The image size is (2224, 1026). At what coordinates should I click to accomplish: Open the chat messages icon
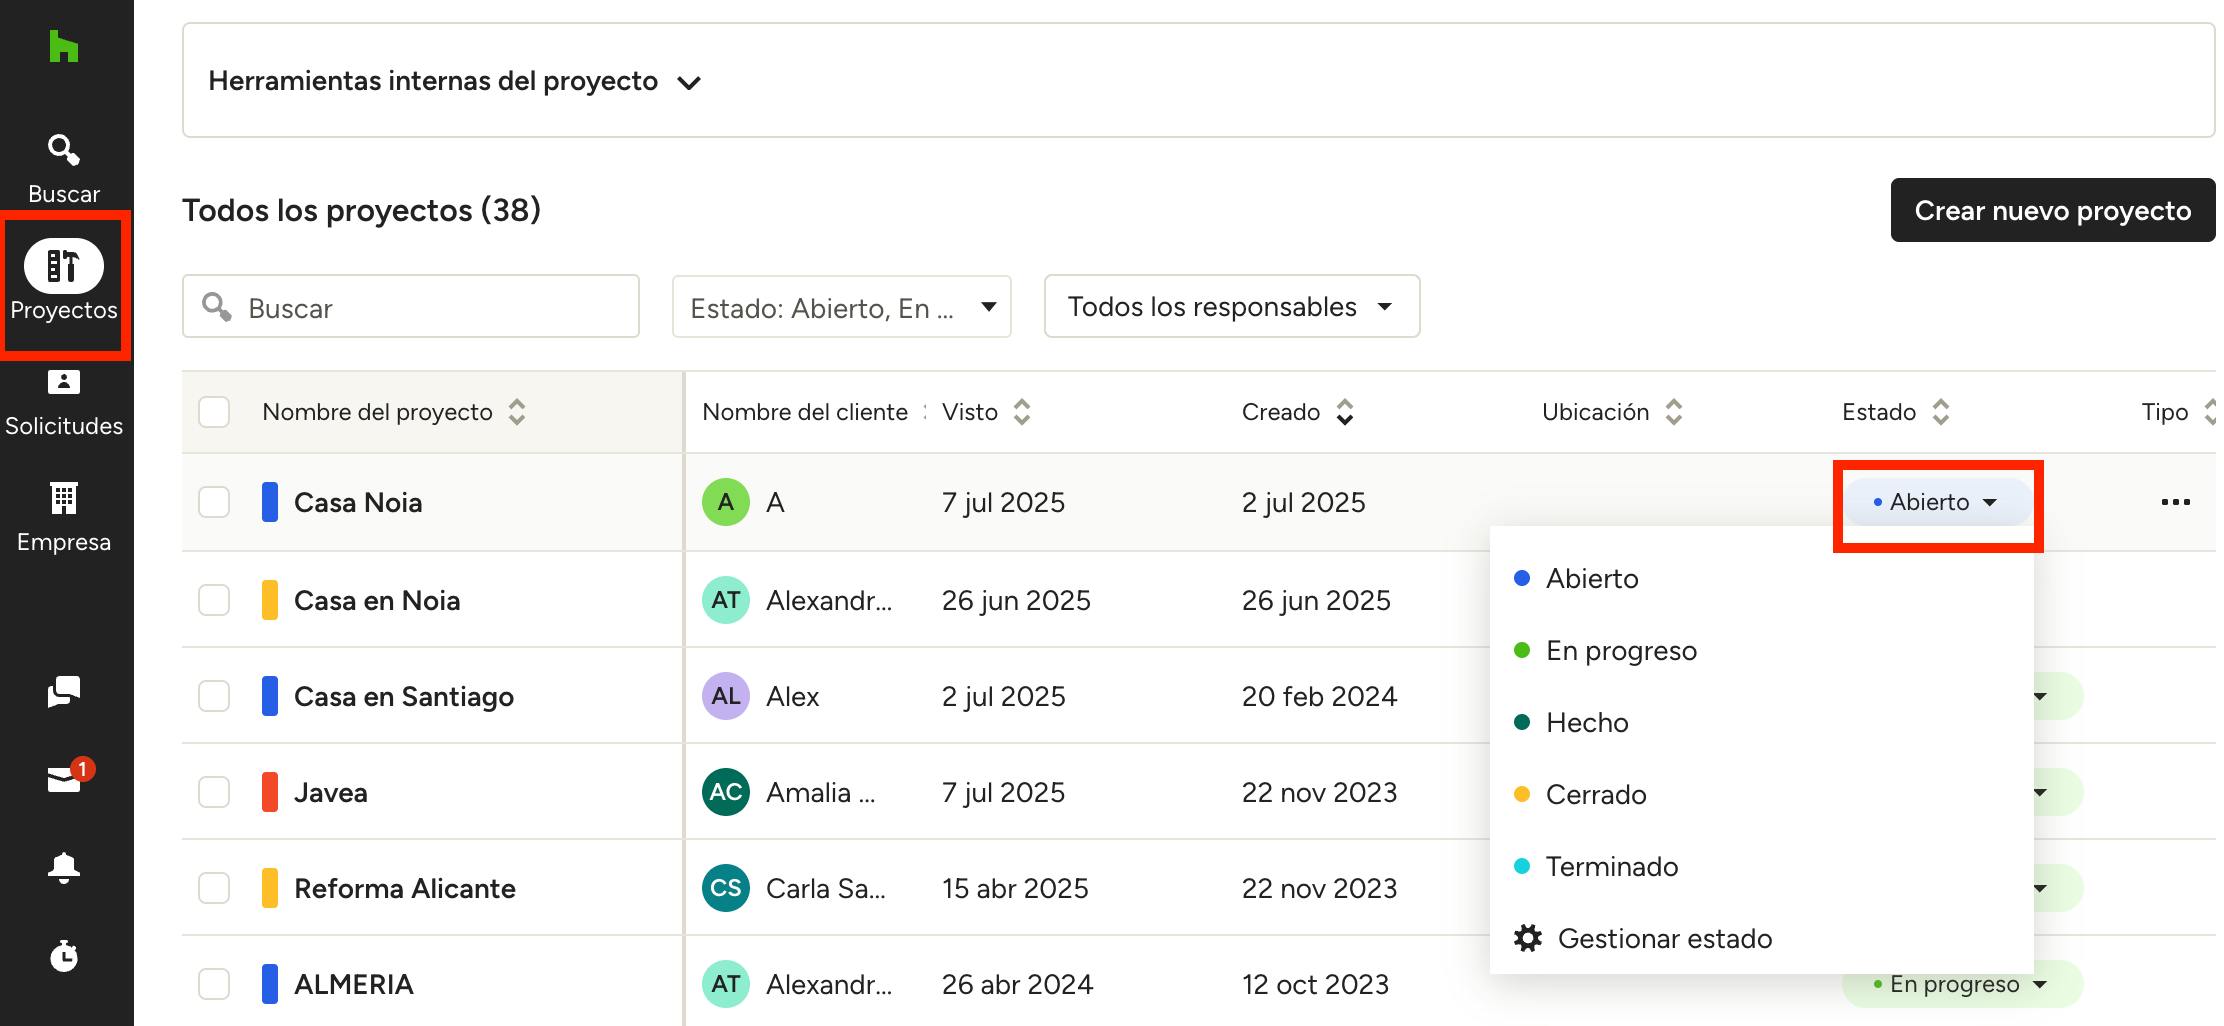pyautogui.click(x=64, y=691)
